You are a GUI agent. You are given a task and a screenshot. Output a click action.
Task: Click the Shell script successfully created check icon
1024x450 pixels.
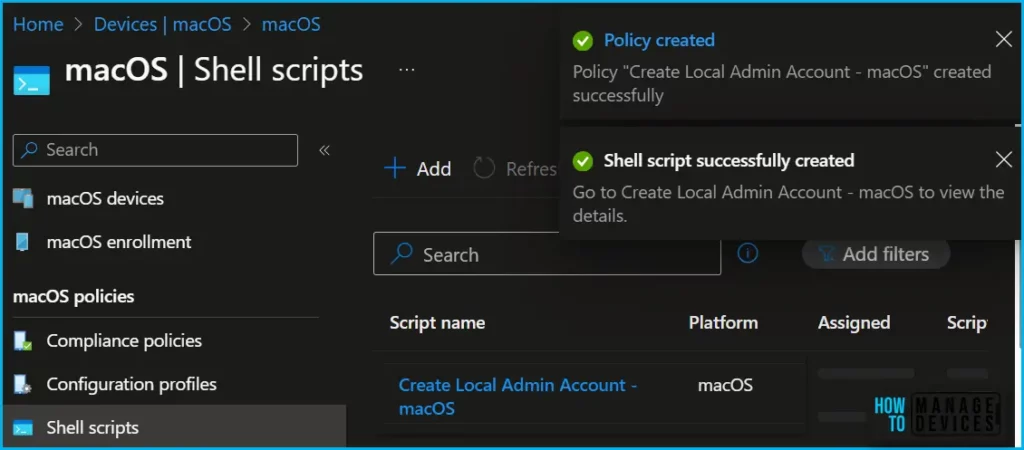point(583,161)
